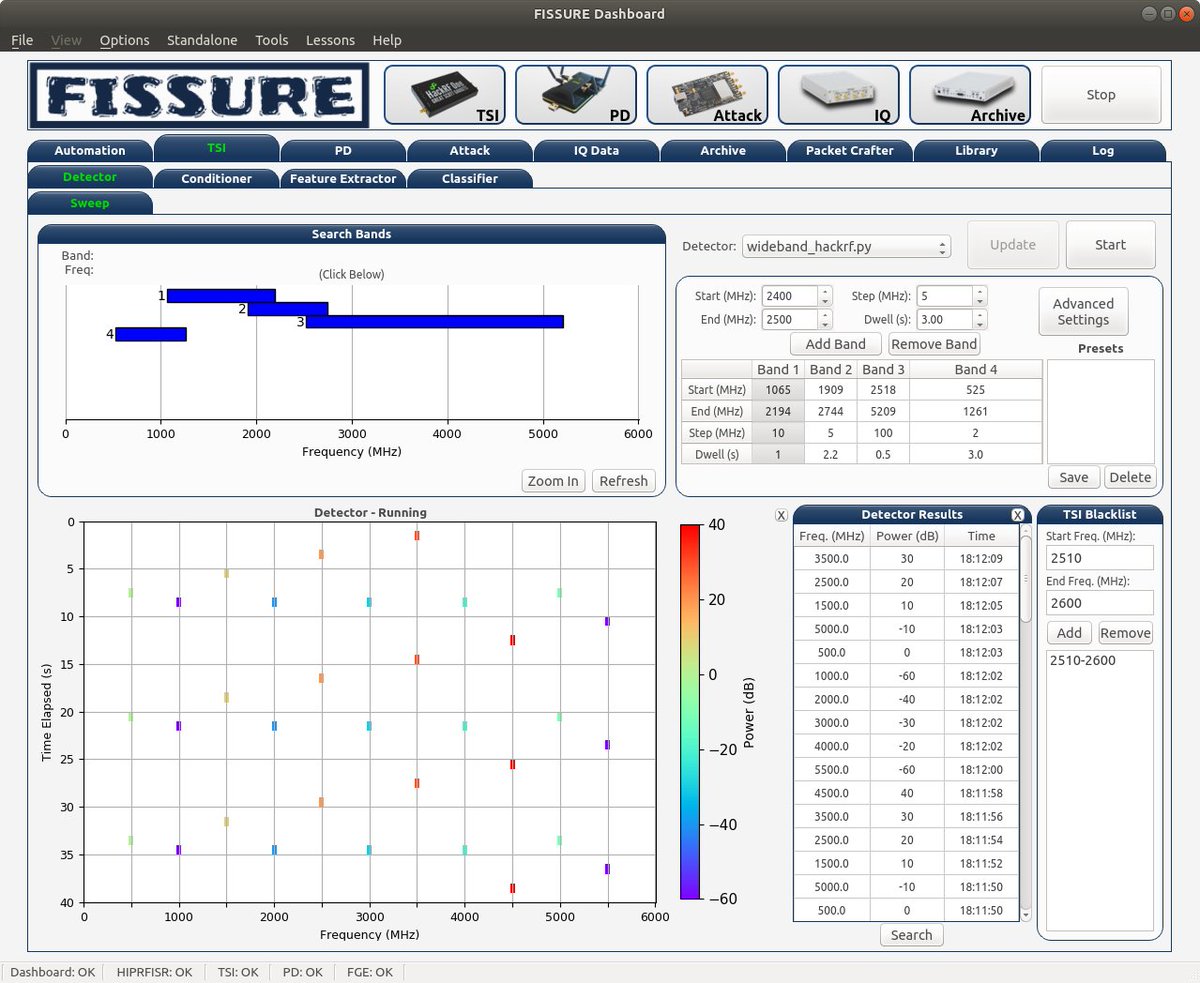This screenshot has height=983, width=1200.
Task: Select the Band 1 column header
Action: 779,370
